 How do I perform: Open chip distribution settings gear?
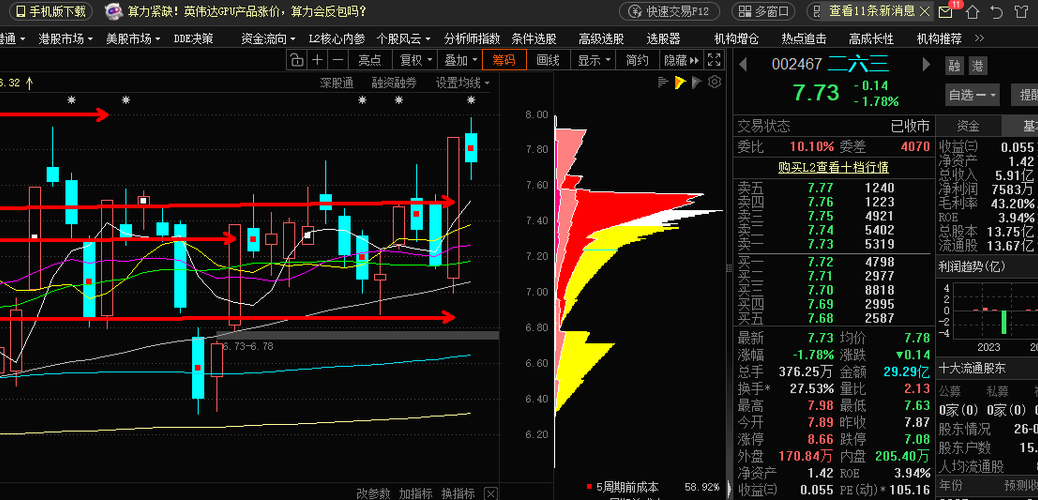(714, 82)
